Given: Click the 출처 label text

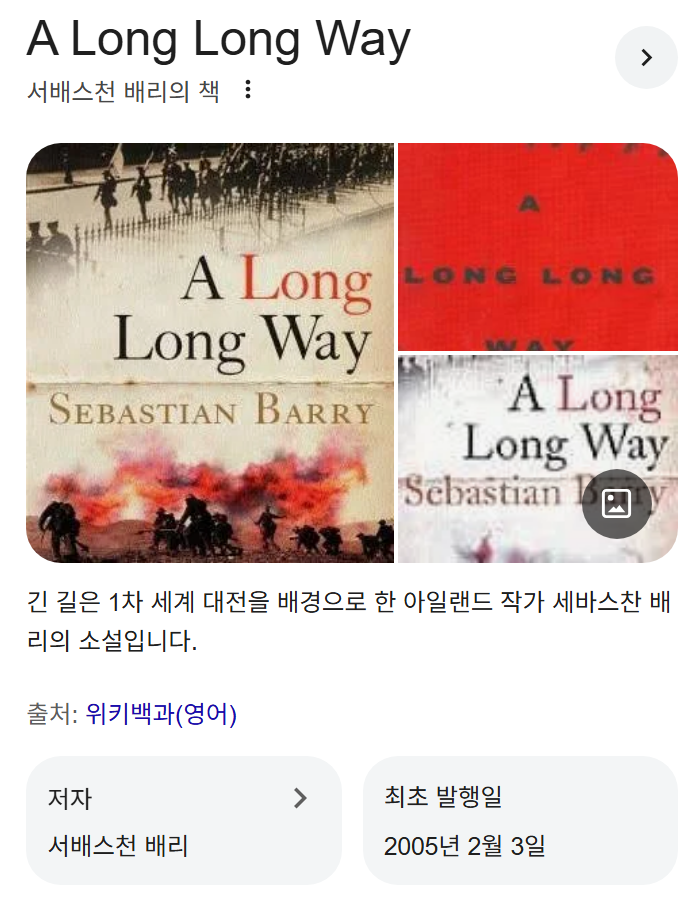Looking at the screenshot, I should [x=52, y=714].
